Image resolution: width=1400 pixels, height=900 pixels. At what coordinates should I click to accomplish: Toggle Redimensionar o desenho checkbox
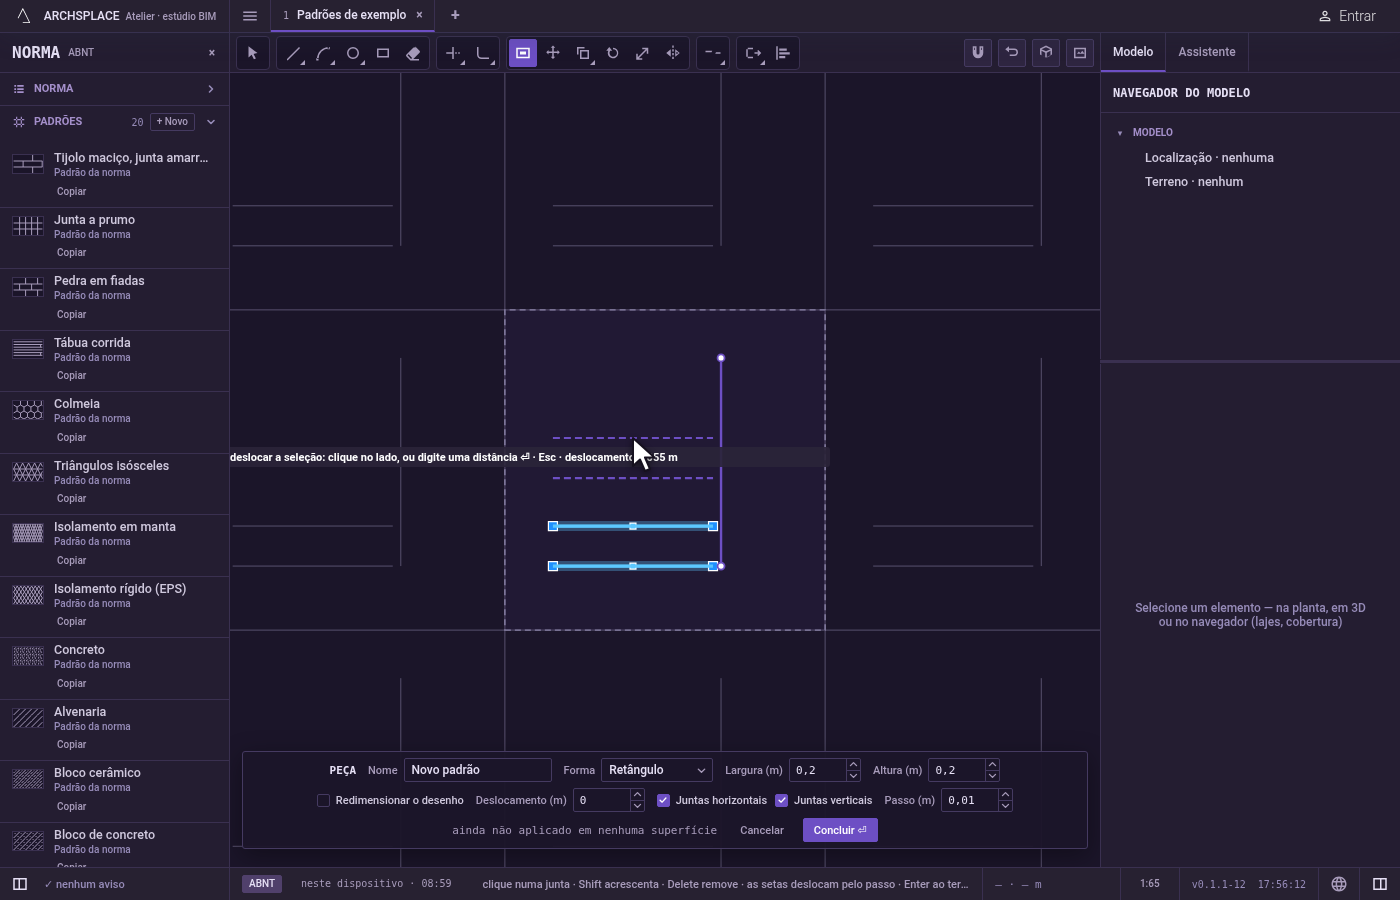tap(323, 800)
